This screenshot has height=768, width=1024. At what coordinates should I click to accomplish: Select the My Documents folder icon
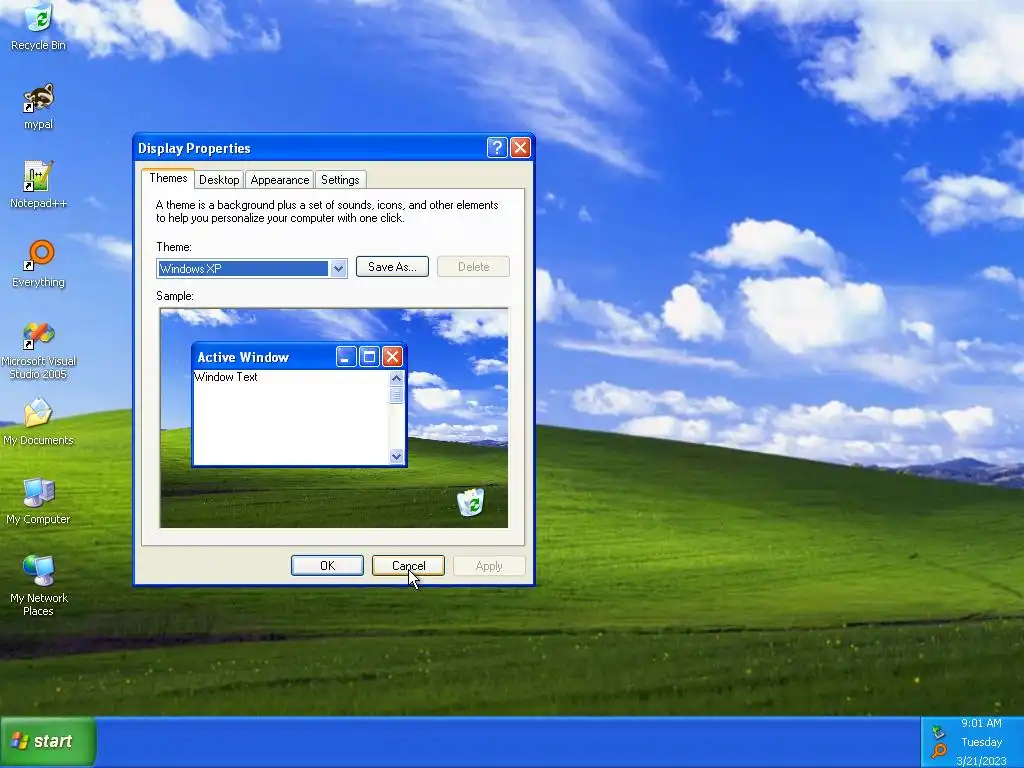click(x=39, y=423)
